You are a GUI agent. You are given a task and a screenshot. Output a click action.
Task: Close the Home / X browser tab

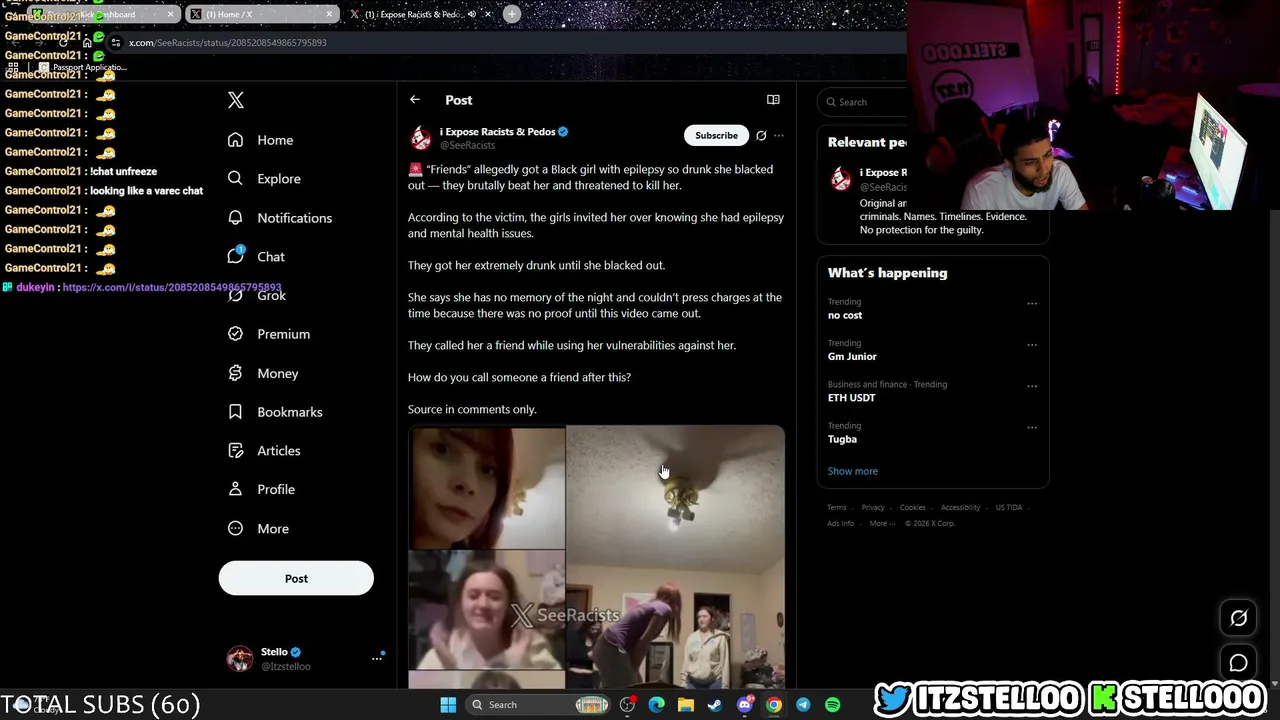click(329, 14)
